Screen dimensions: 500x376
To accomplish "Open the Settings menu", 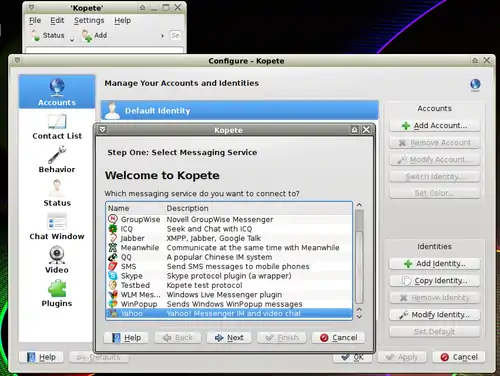I will coord(89,21).
